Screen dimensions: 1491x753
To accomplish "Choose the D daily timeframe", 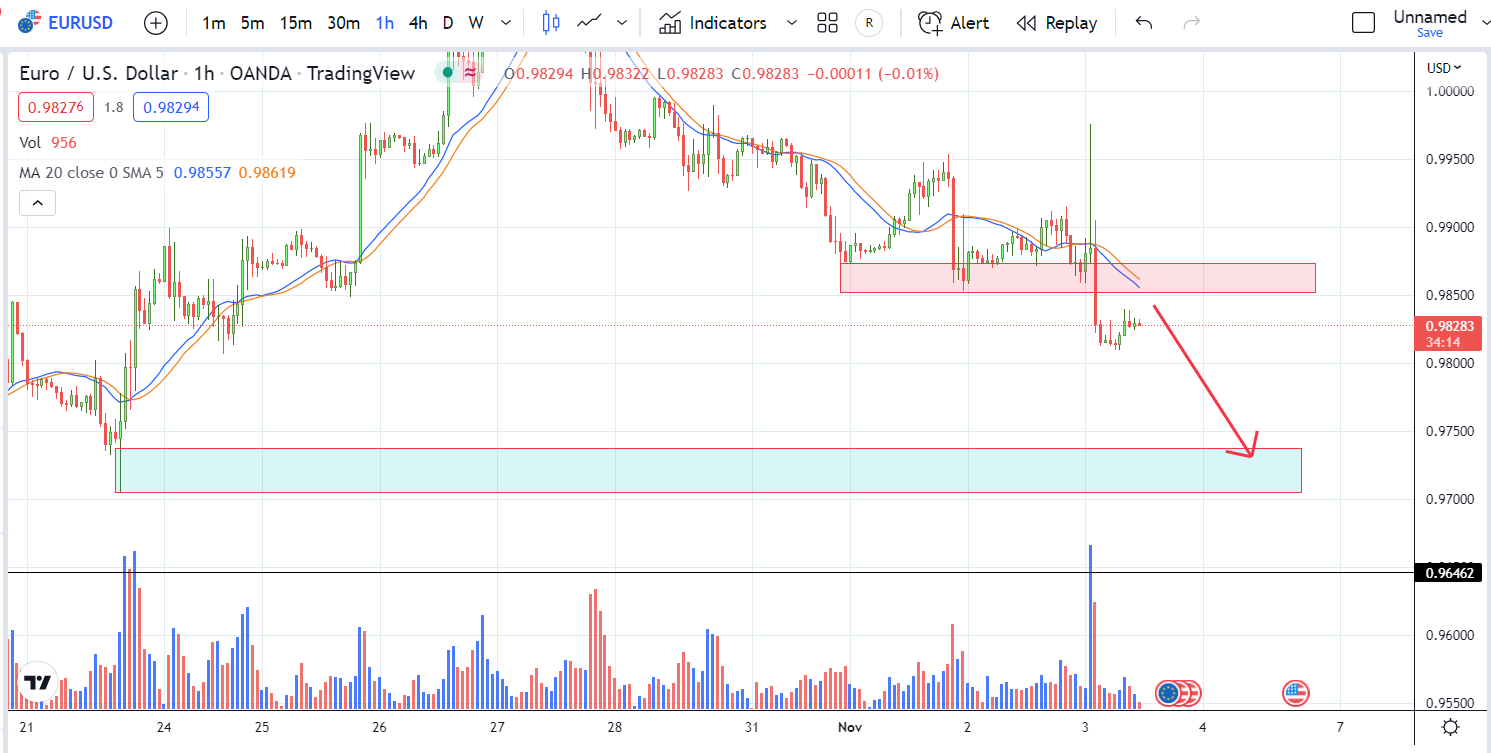I will (448, 22).
